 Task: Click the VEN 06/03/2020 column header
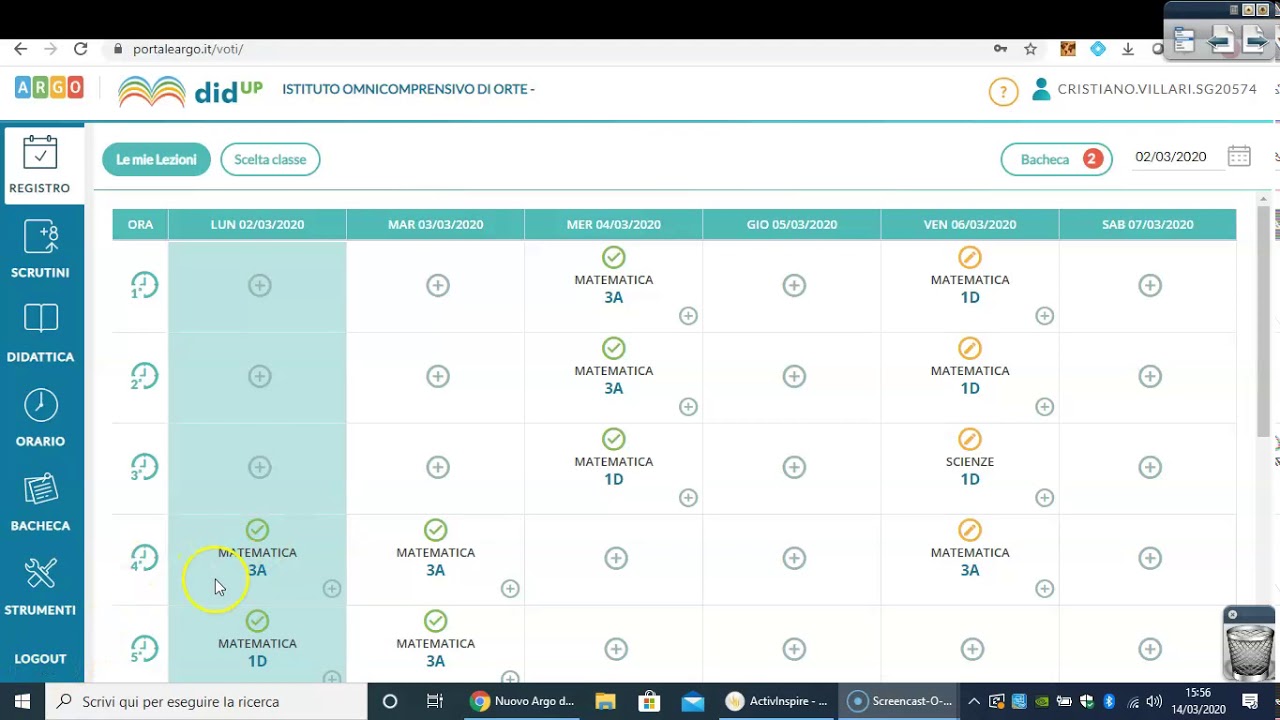970,225
